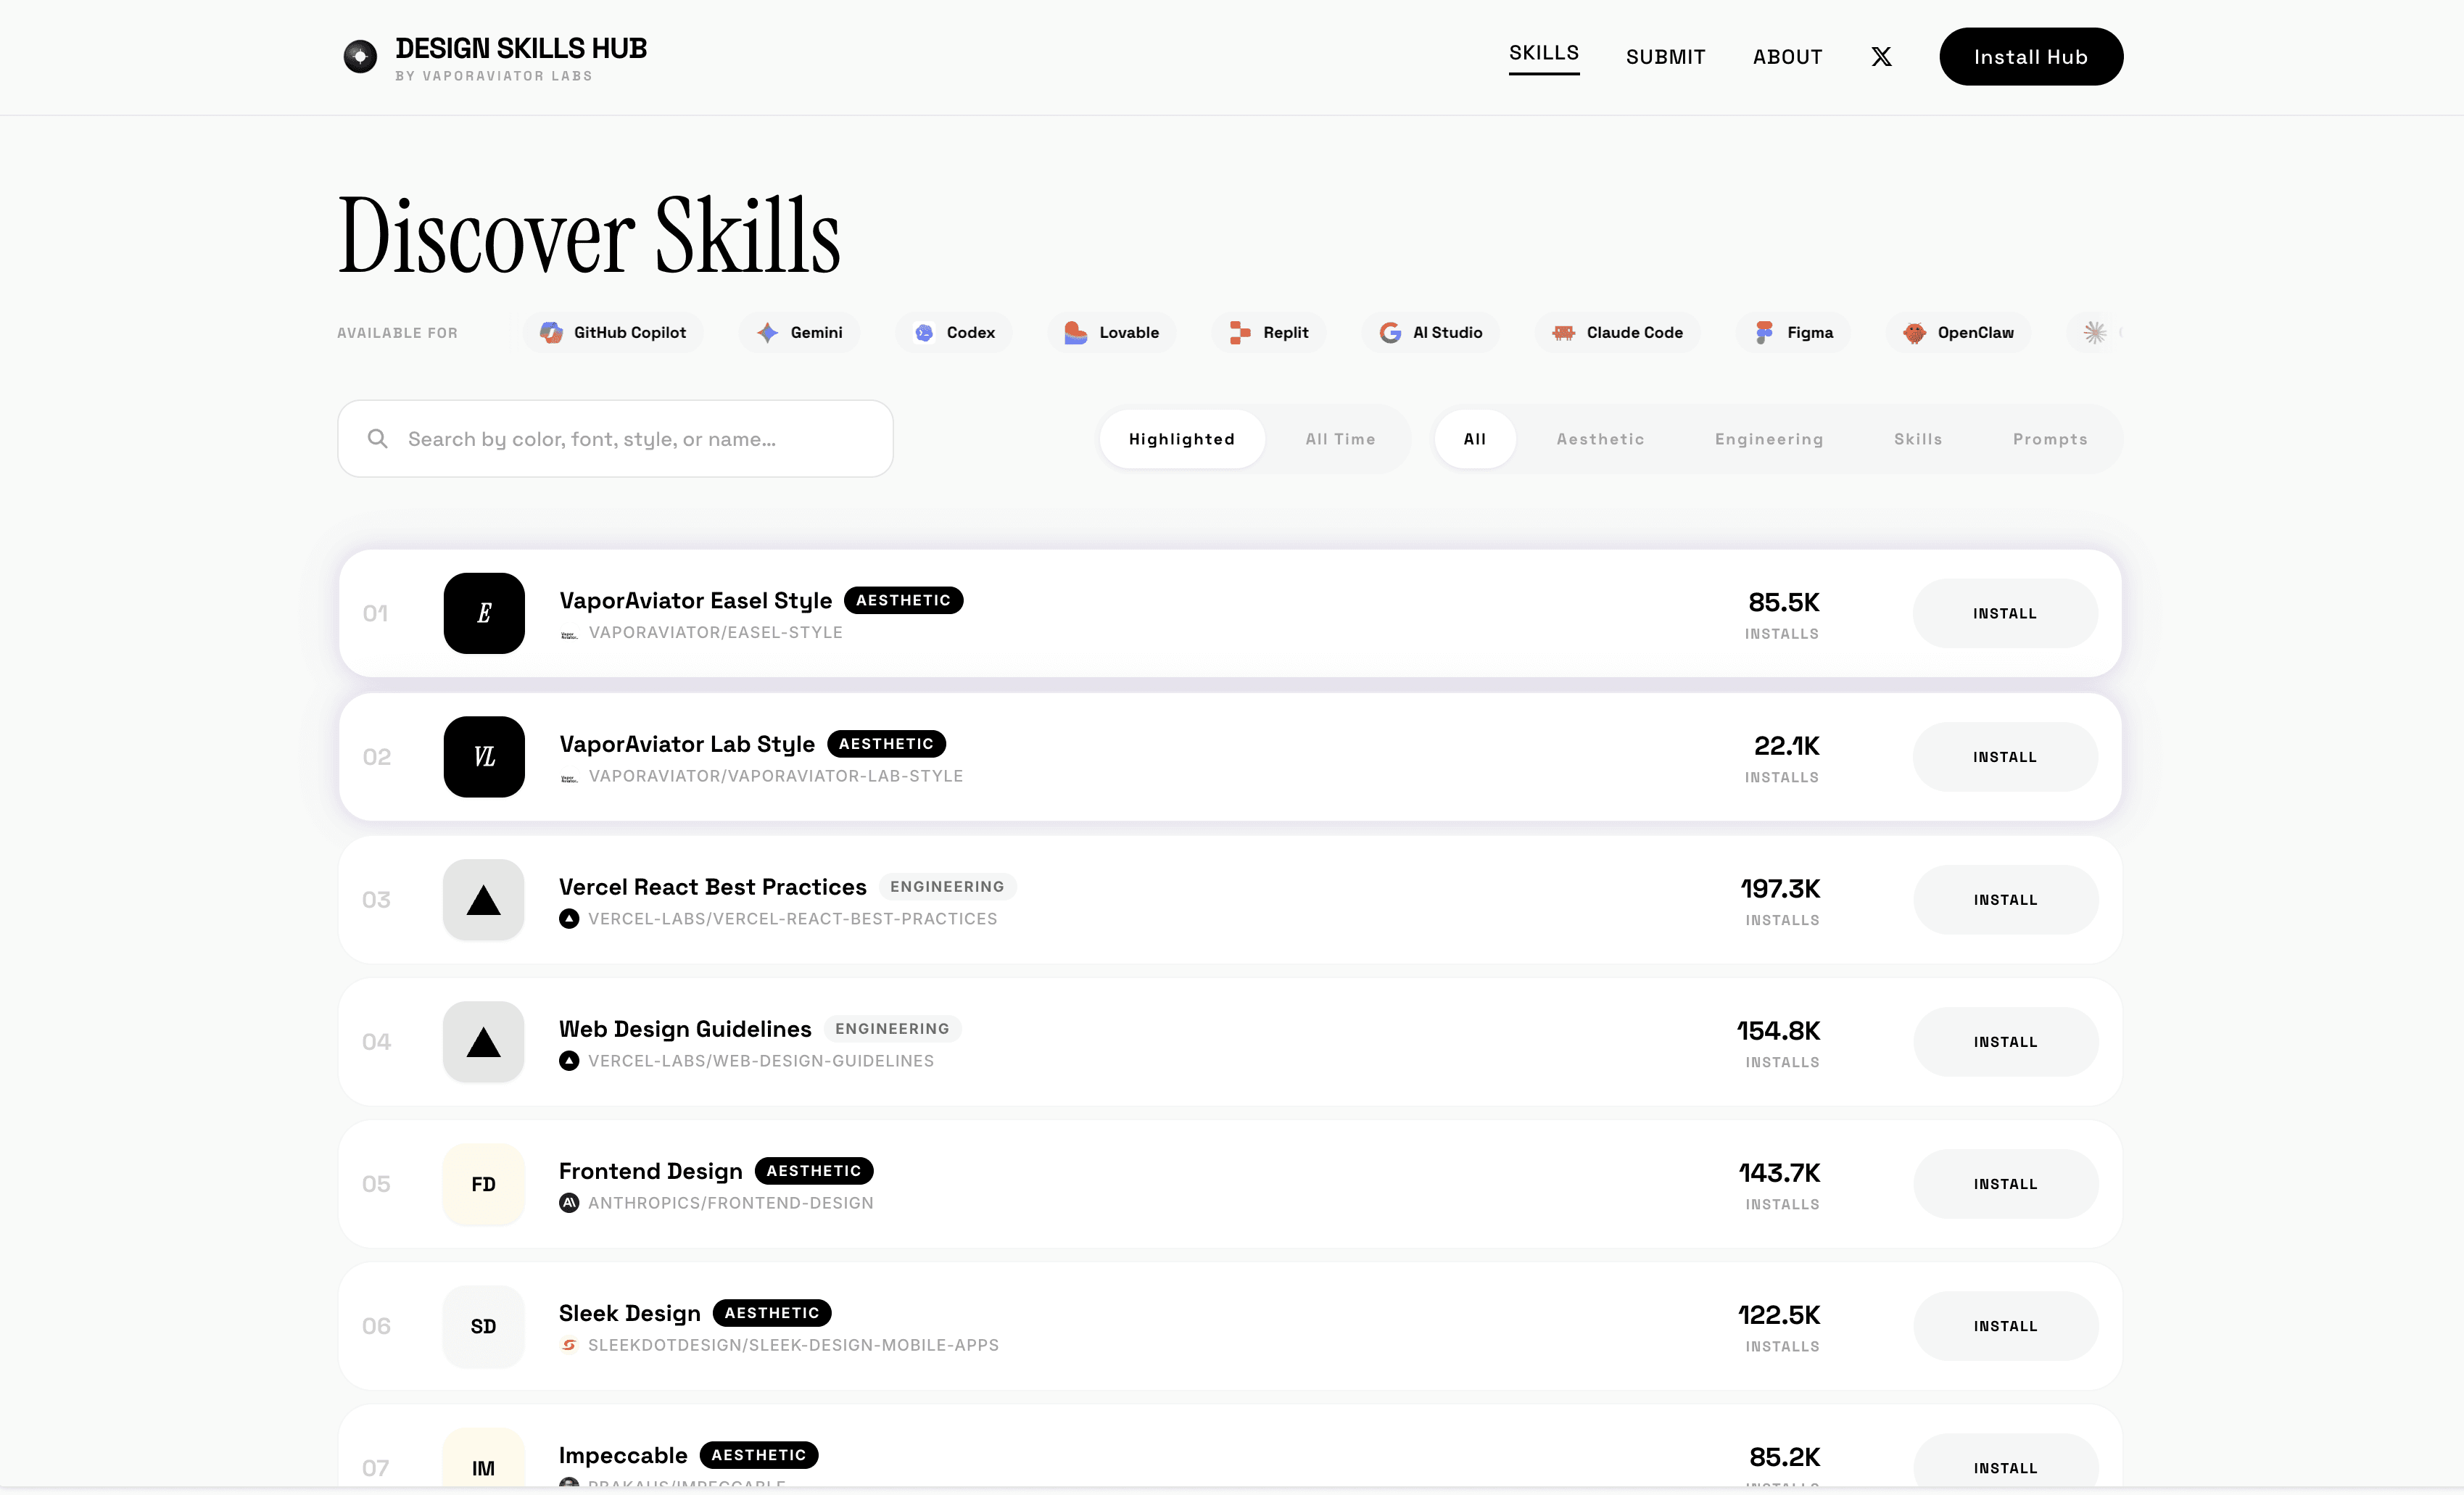Screen dimensions: 2464x1495
Task: Filter by Engineering category
Action: pyautogui.click(x=1768, y=439)
